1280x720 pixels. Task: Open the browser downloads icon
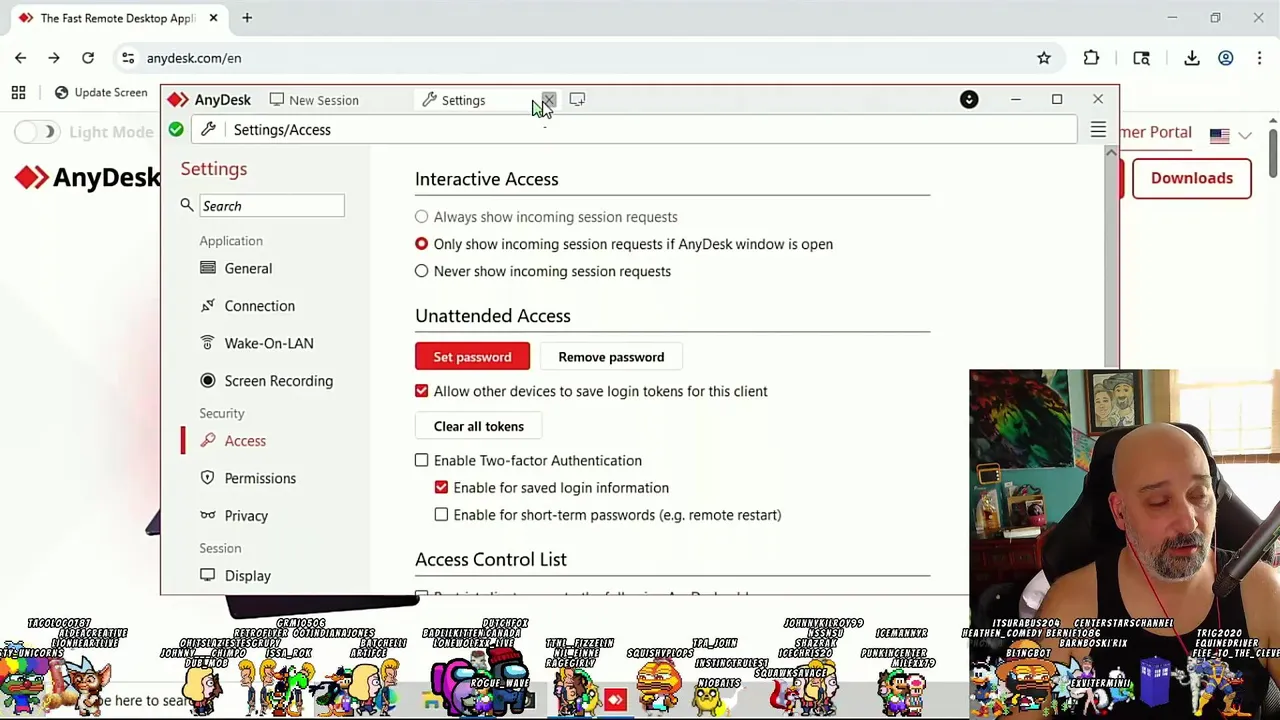(x=1192, y=58)
